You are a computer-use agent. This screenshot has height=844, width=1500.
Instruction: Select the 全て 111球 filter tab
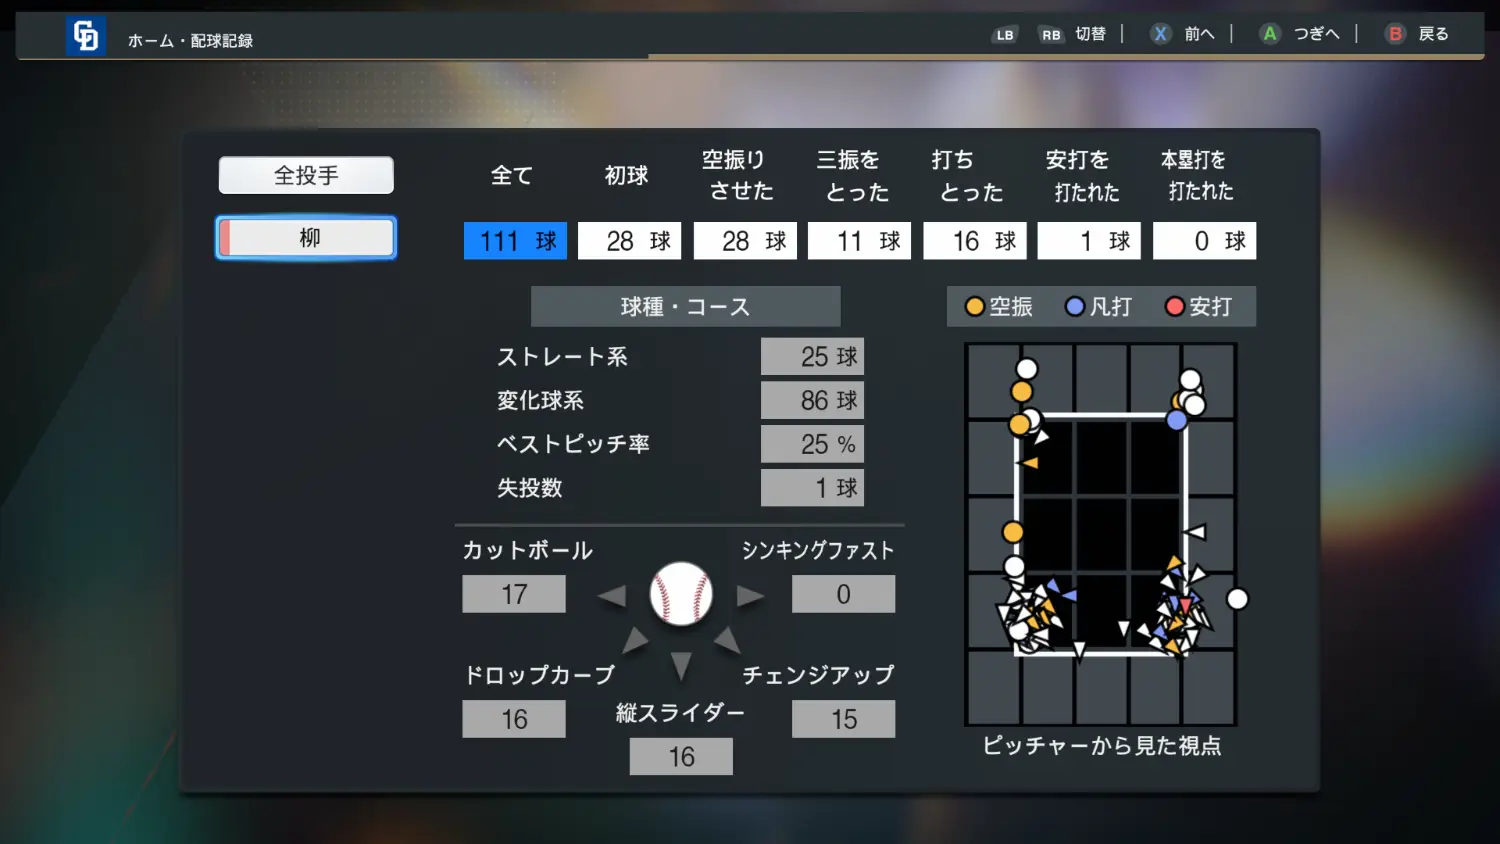click(x=515, y=241)
